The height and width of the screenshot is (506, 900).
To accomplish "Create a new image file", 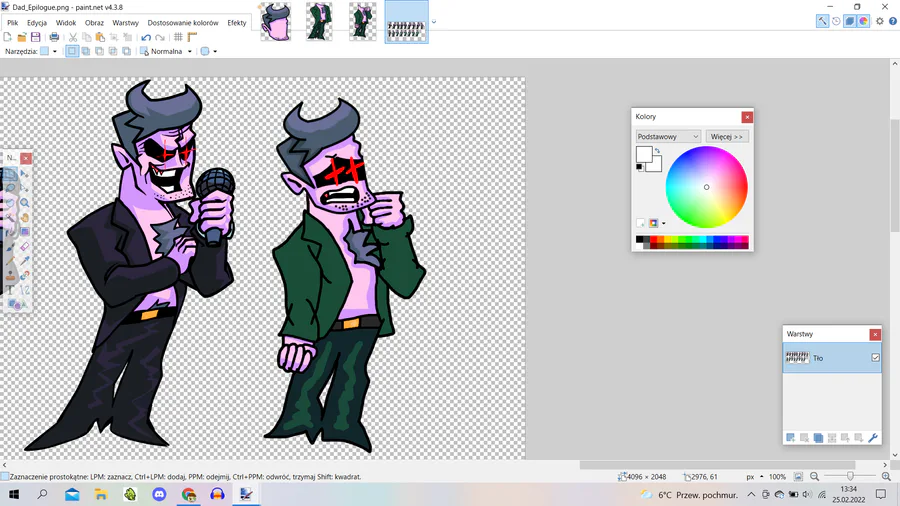I will point(7,37).
